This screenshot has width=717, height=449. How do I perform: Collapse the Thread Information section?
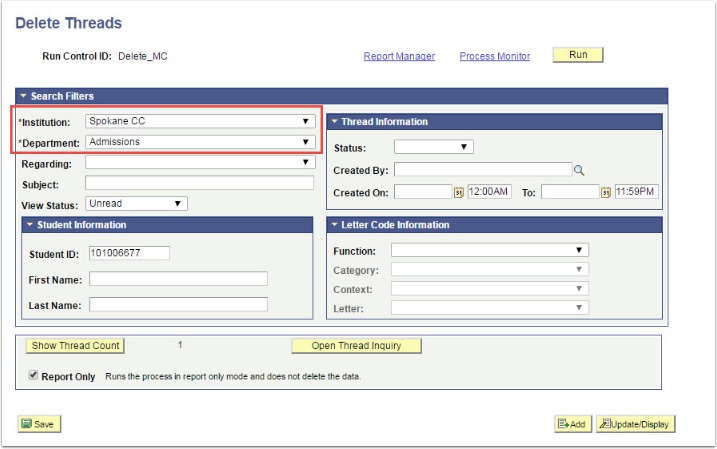[334, 122]
